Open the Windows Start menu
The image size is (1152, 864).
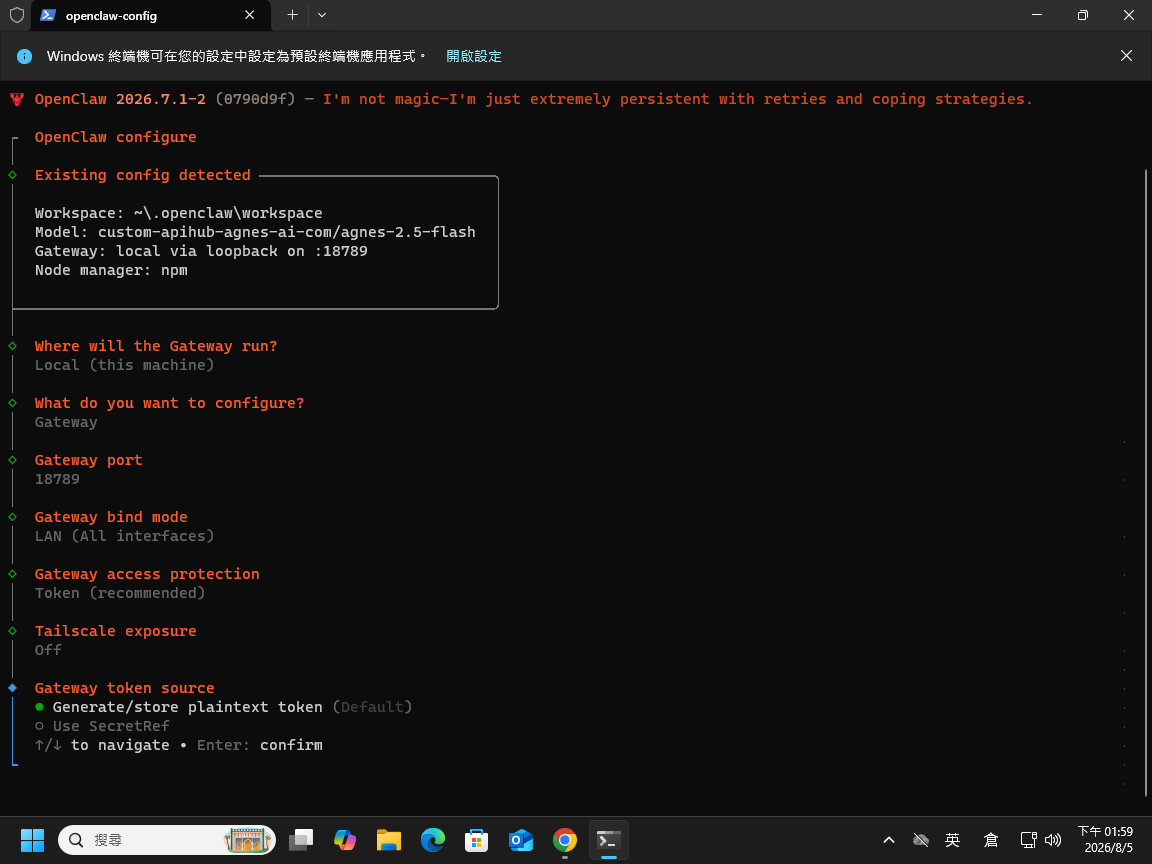(32, 840)
